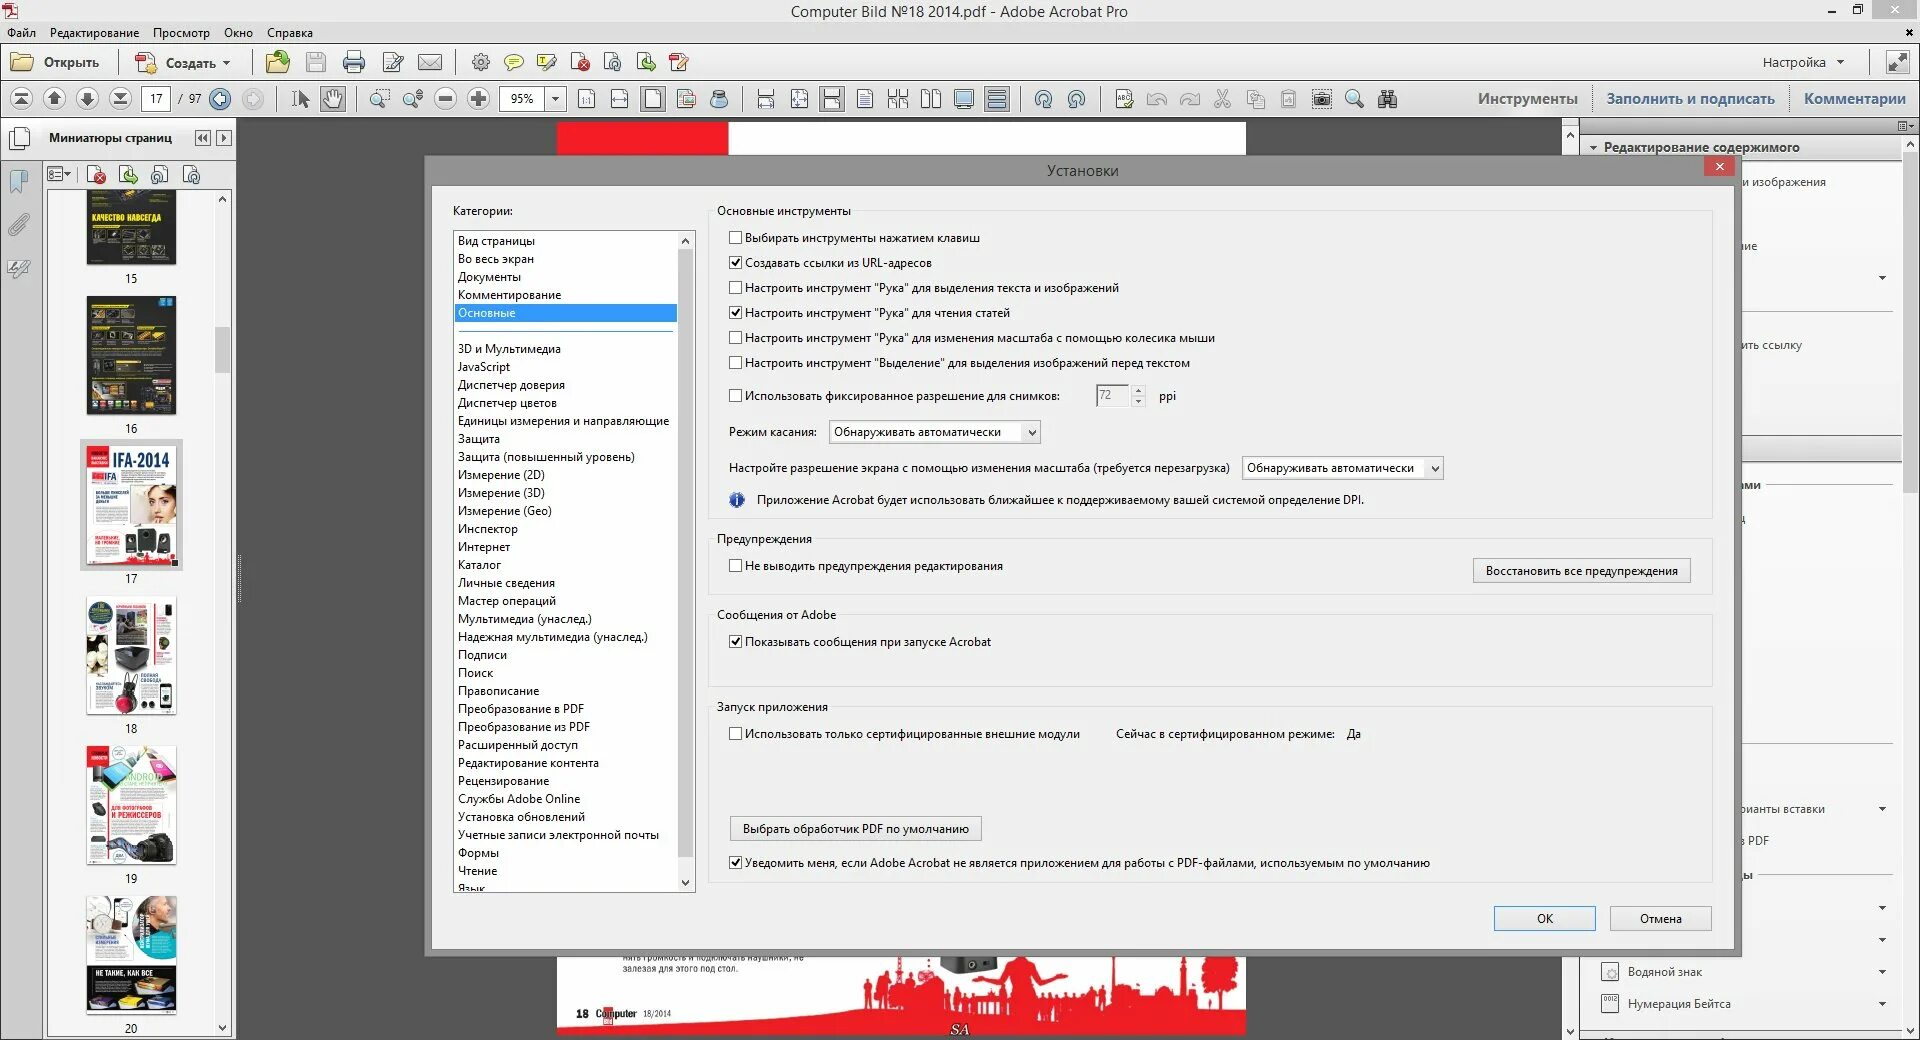Select the arrow selection tool in the toolbar
The width and height of the screenshot is (1920, 1040).
300,99
